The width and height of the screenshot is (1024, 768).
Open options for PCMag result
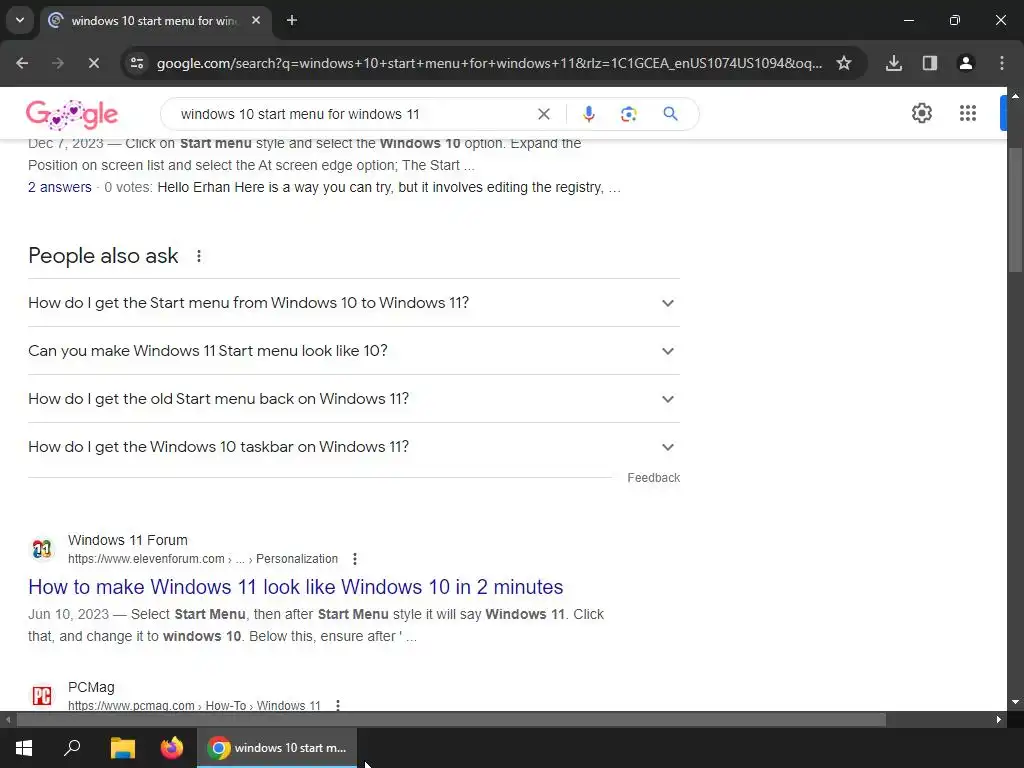tap(338, 705)
